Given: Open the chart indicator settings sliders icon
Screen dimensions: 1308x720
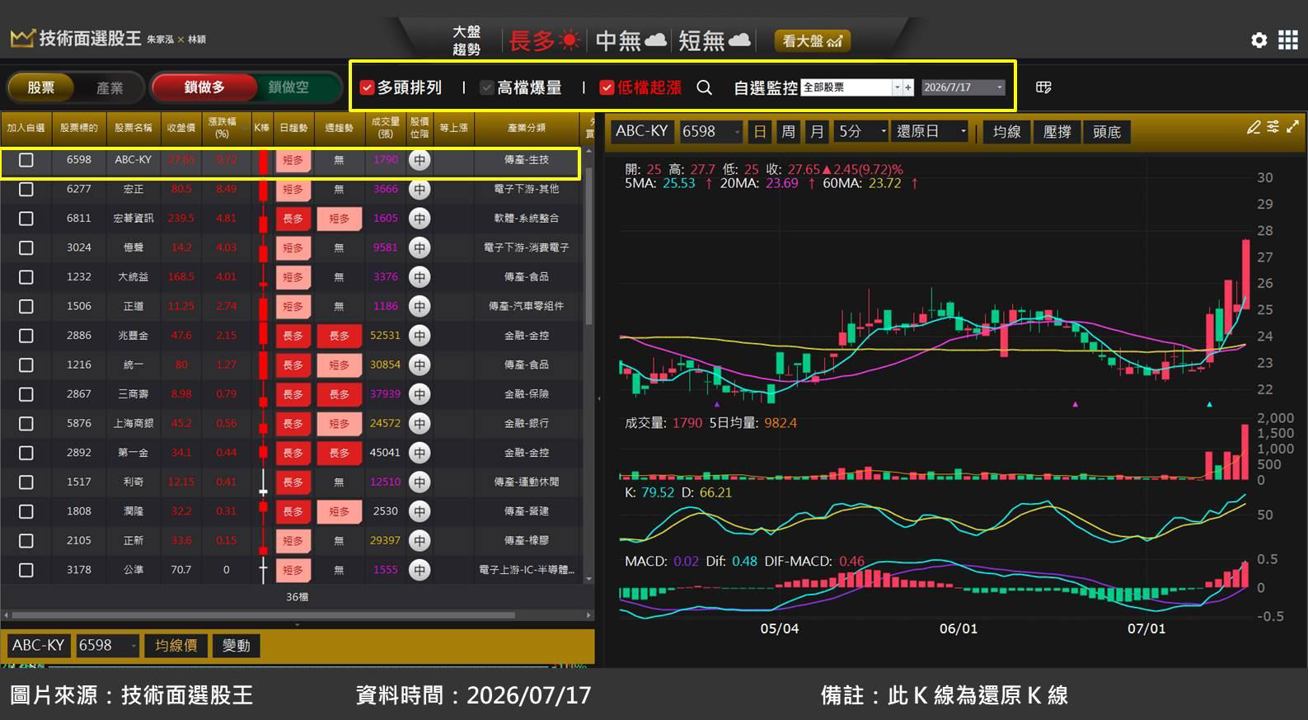Looking at the screenshot, I should point(1273,127).
